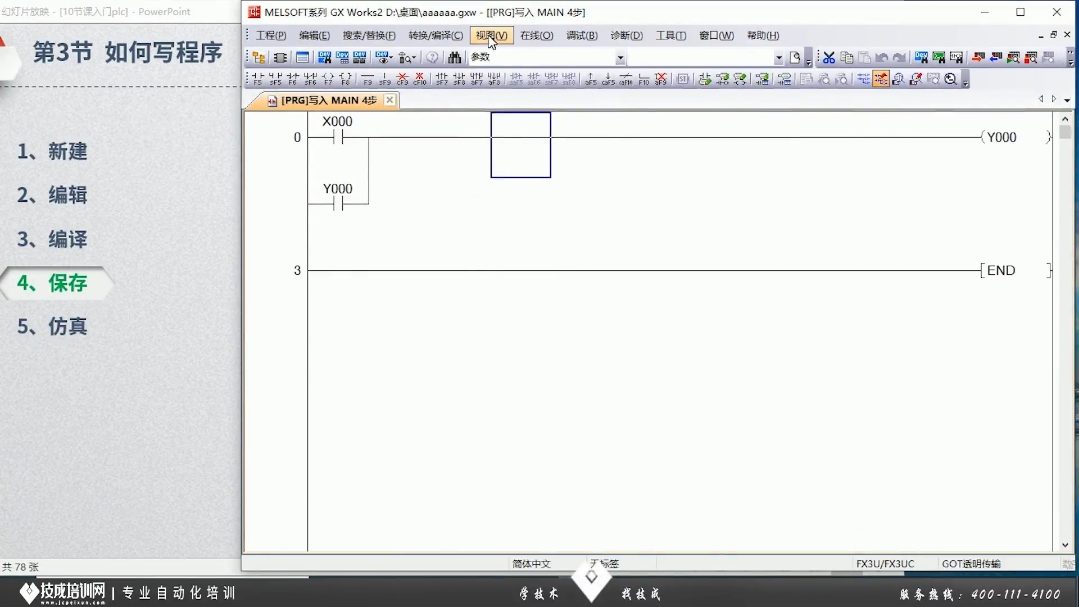
Task: Open the 参数 combo box dropdown
Action: click(620, 58)
